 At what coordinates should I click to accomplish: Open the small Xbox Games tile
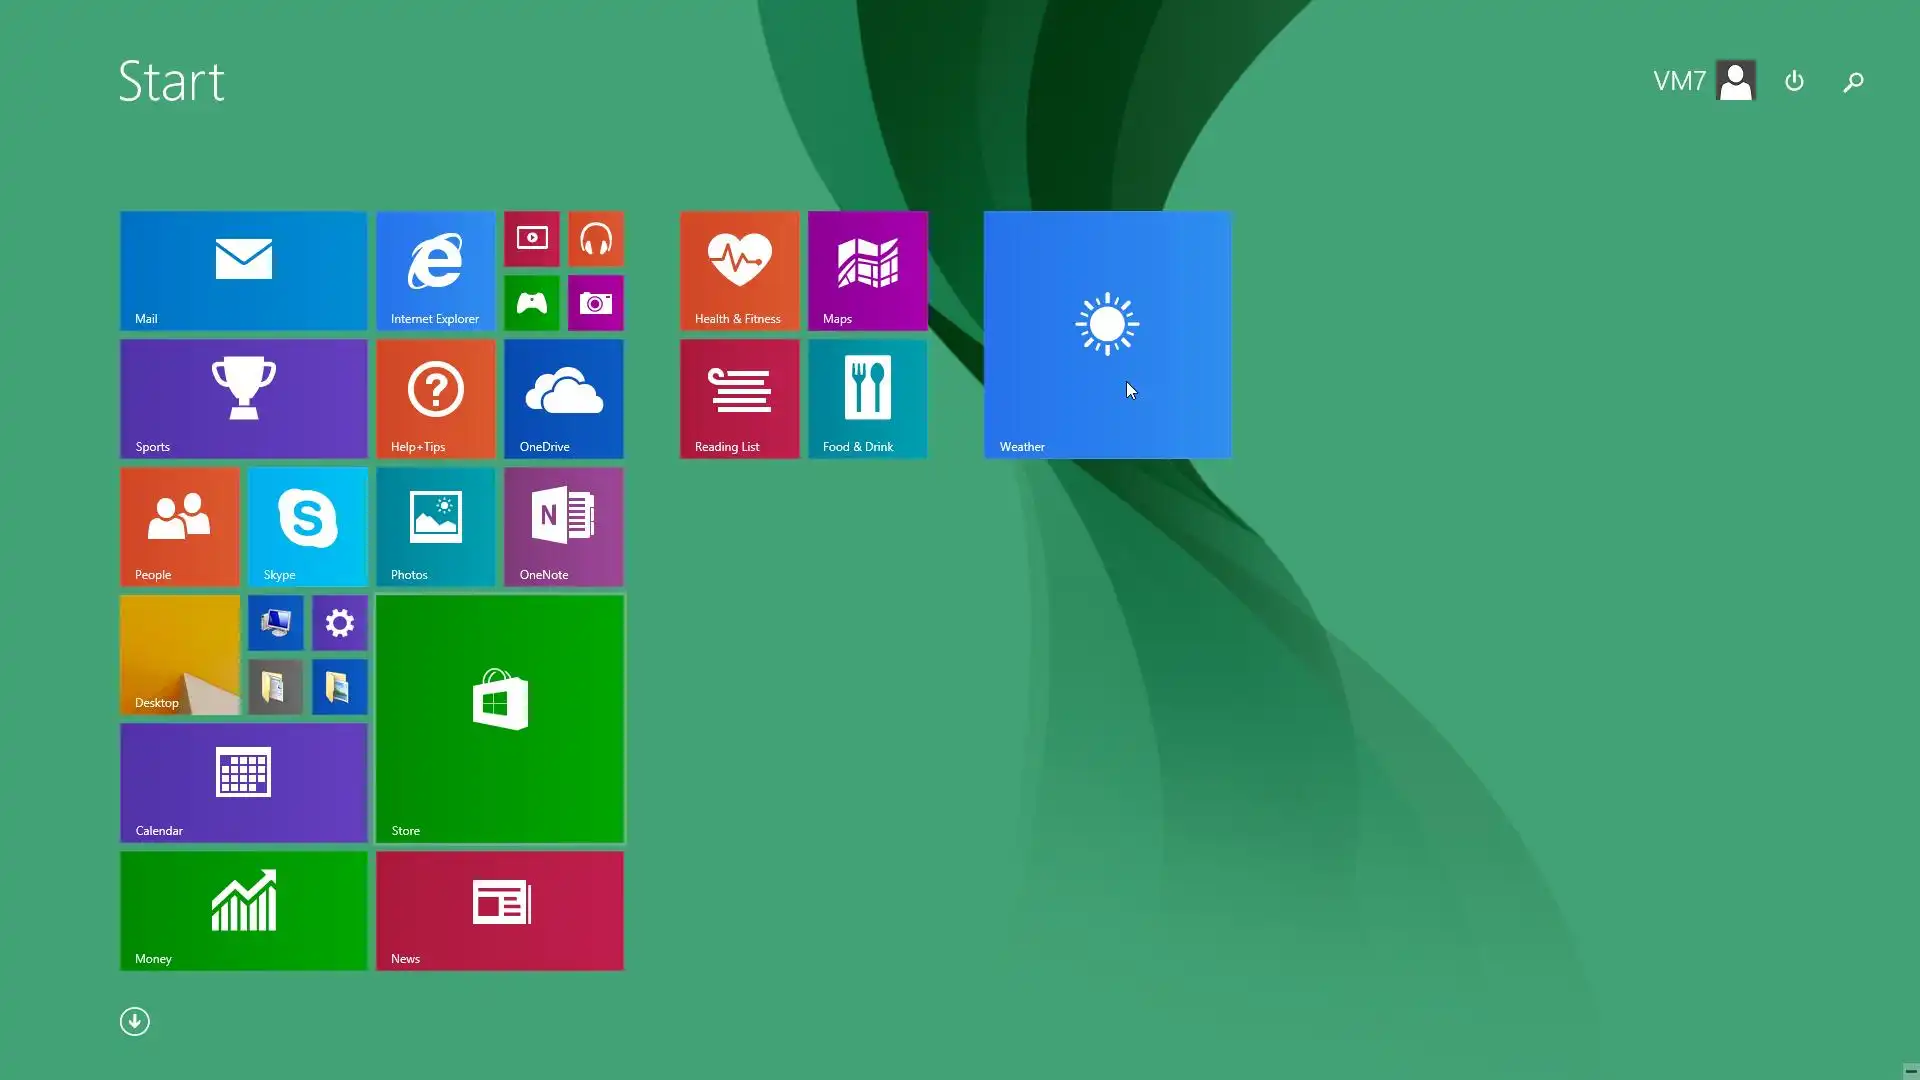[531, 303]
